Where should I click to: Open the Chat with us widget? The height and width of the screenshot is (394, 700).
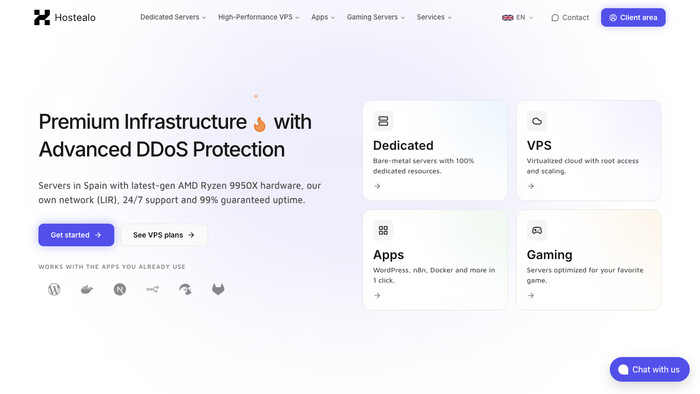point(650,369)
